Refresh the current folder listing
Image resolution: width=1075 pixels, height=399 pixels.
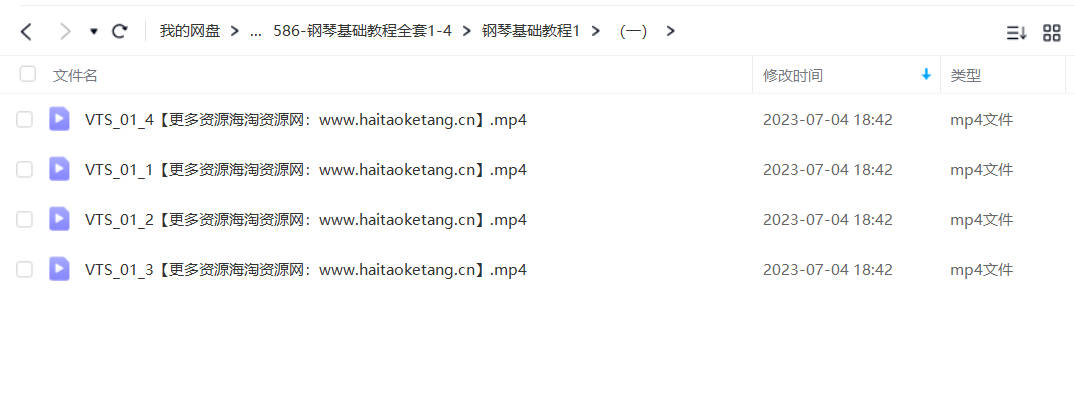click(x=120, y=31)
